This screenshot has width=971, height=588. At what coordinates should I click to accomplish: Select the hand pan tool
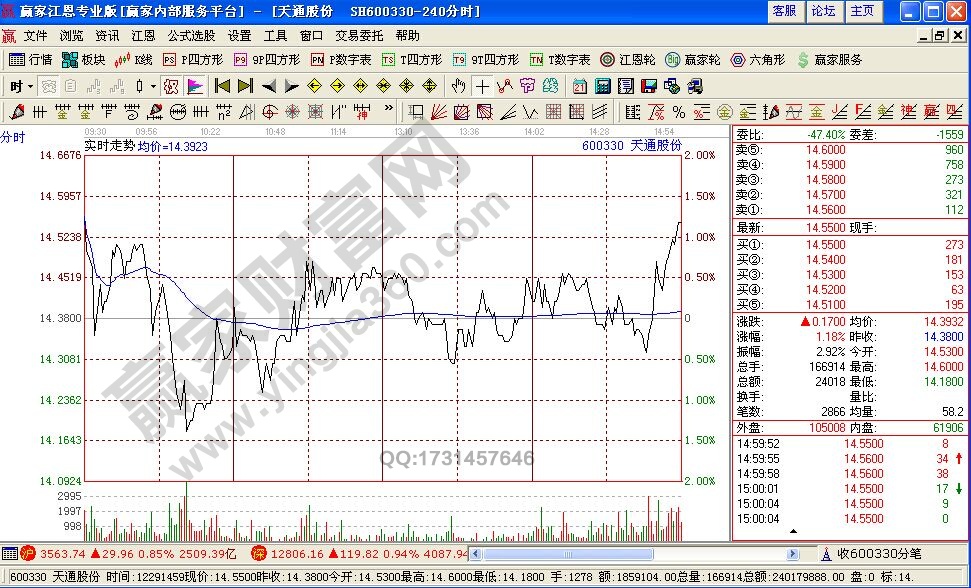point(458,86)
